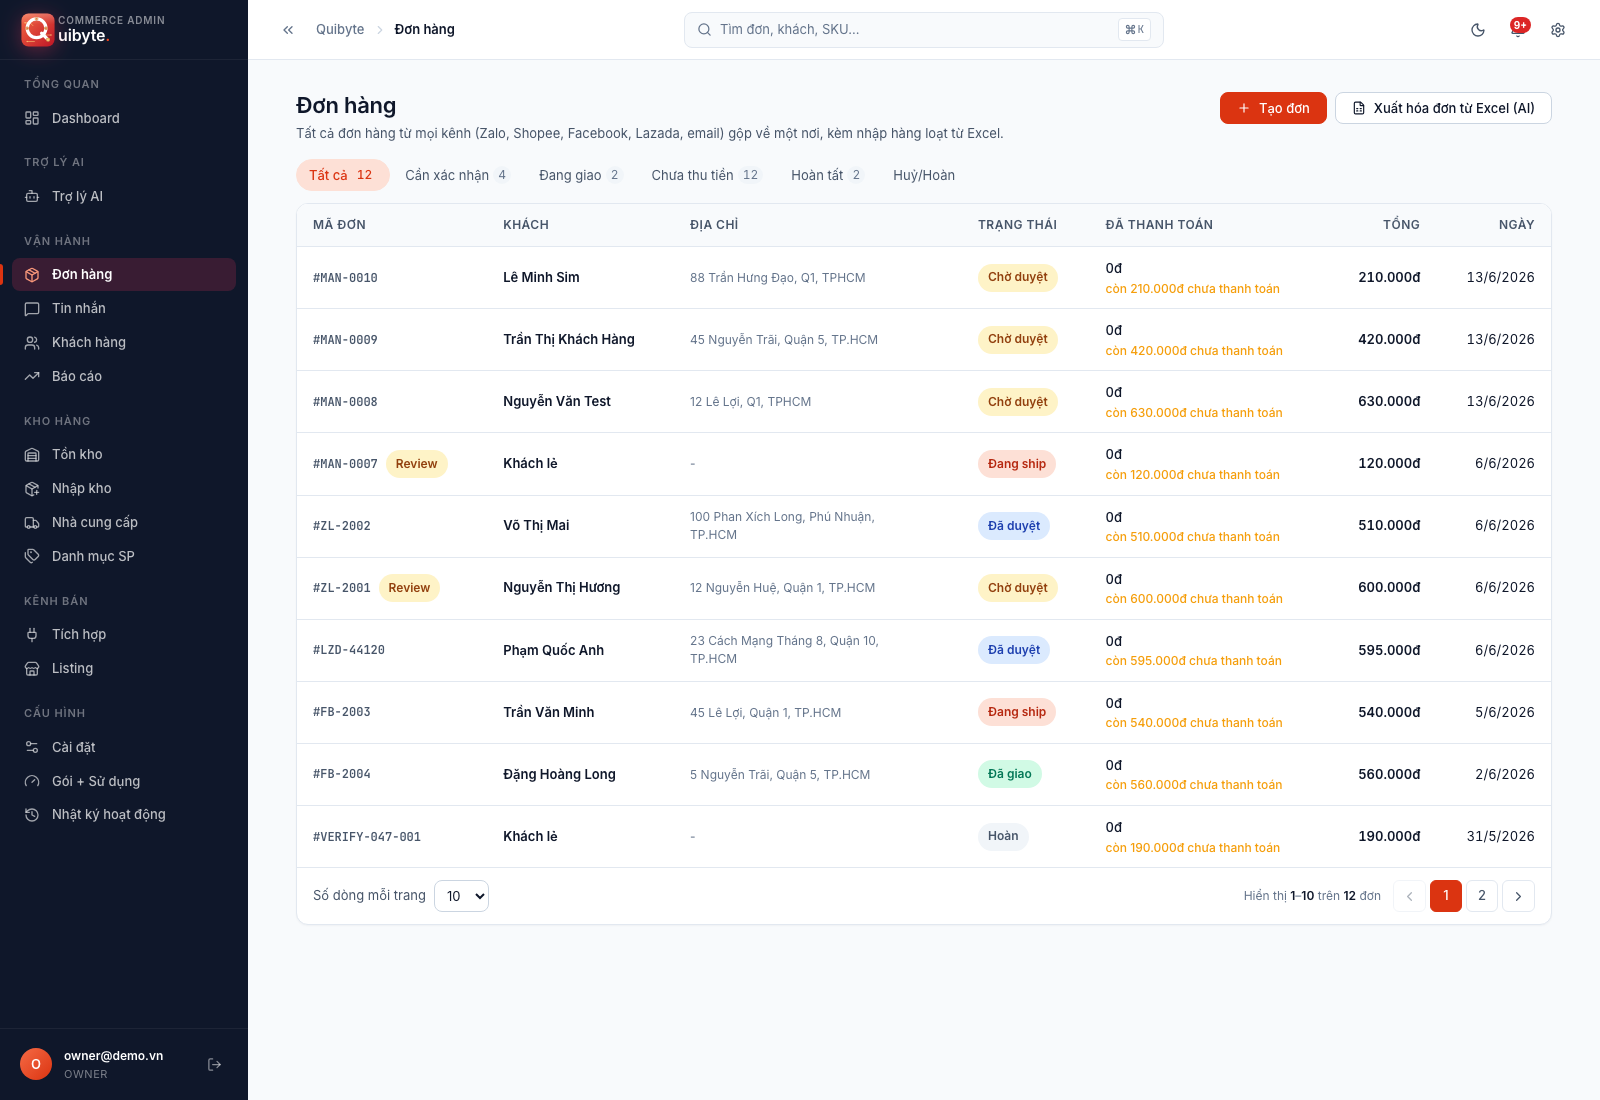Click date 31/5/2026 in last row
Screen dimensions: 1600x1100
tap(1500, 836)
